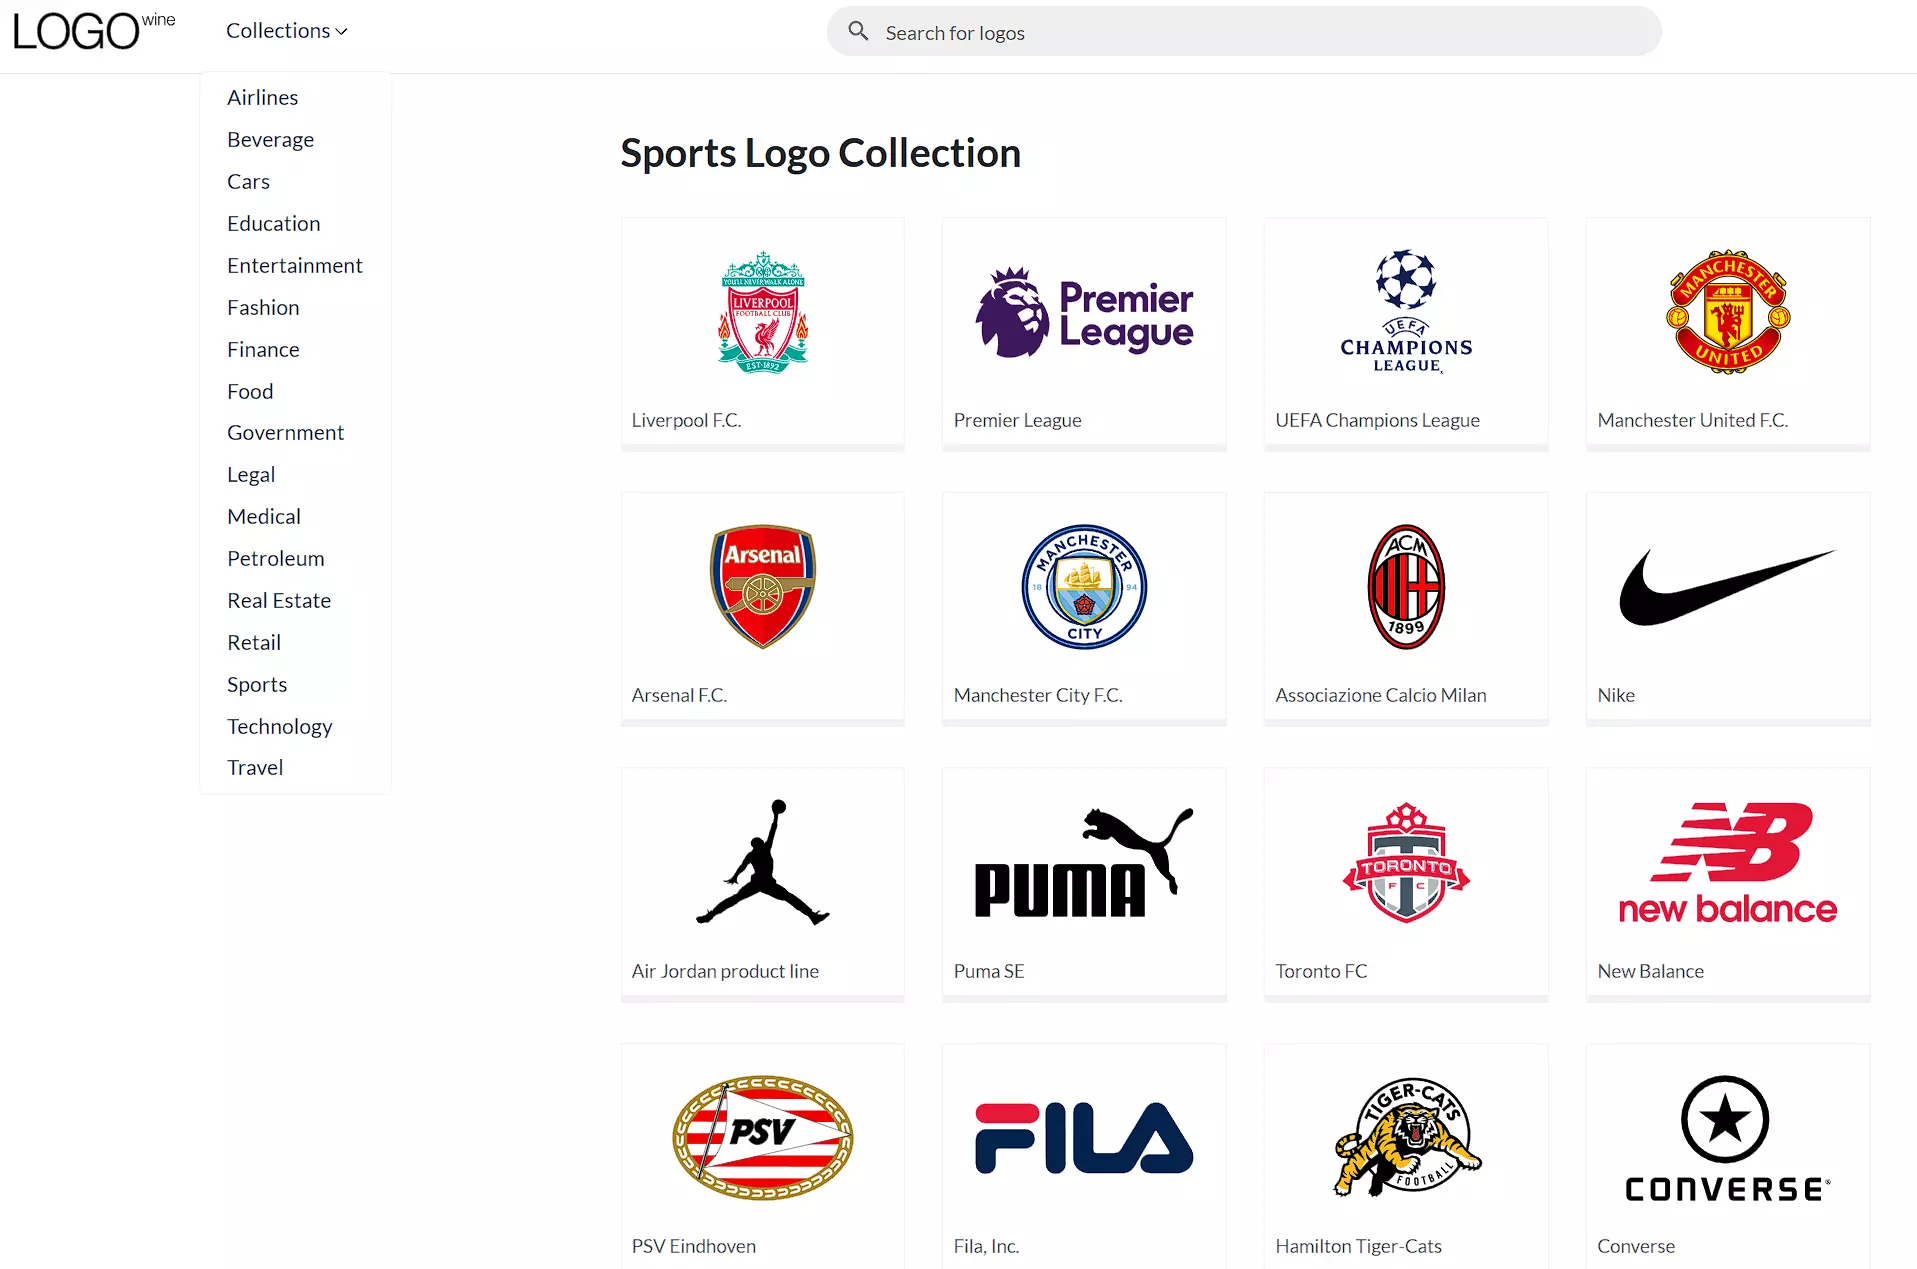Click the search magnifier icon

pyautogui.click(x=858, y=32)
